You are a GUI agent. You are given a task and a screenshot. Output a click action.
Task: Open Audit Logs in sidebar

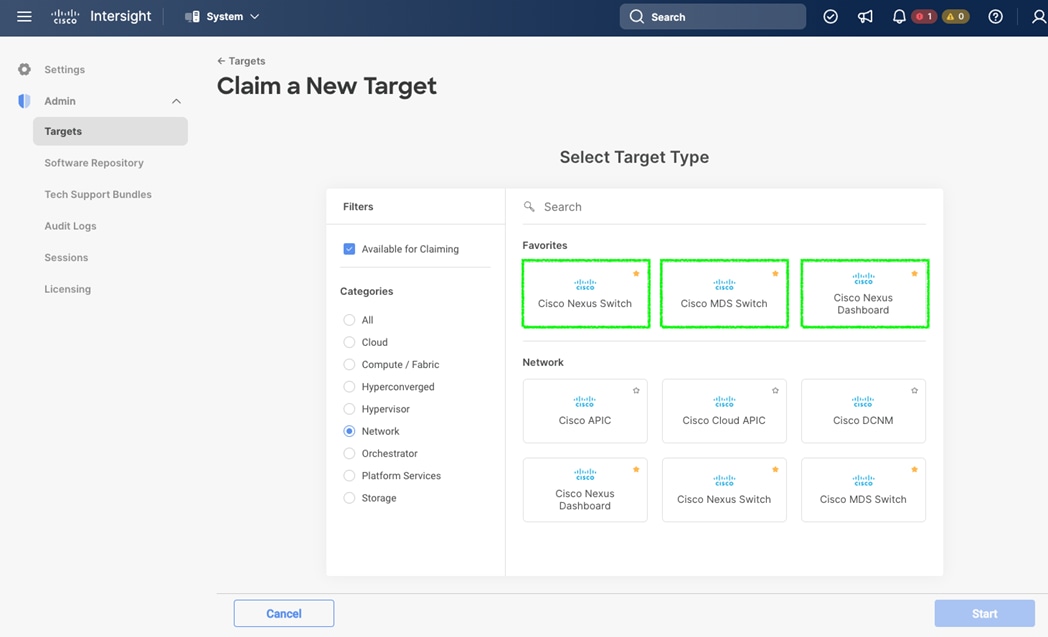pos(70,226)
